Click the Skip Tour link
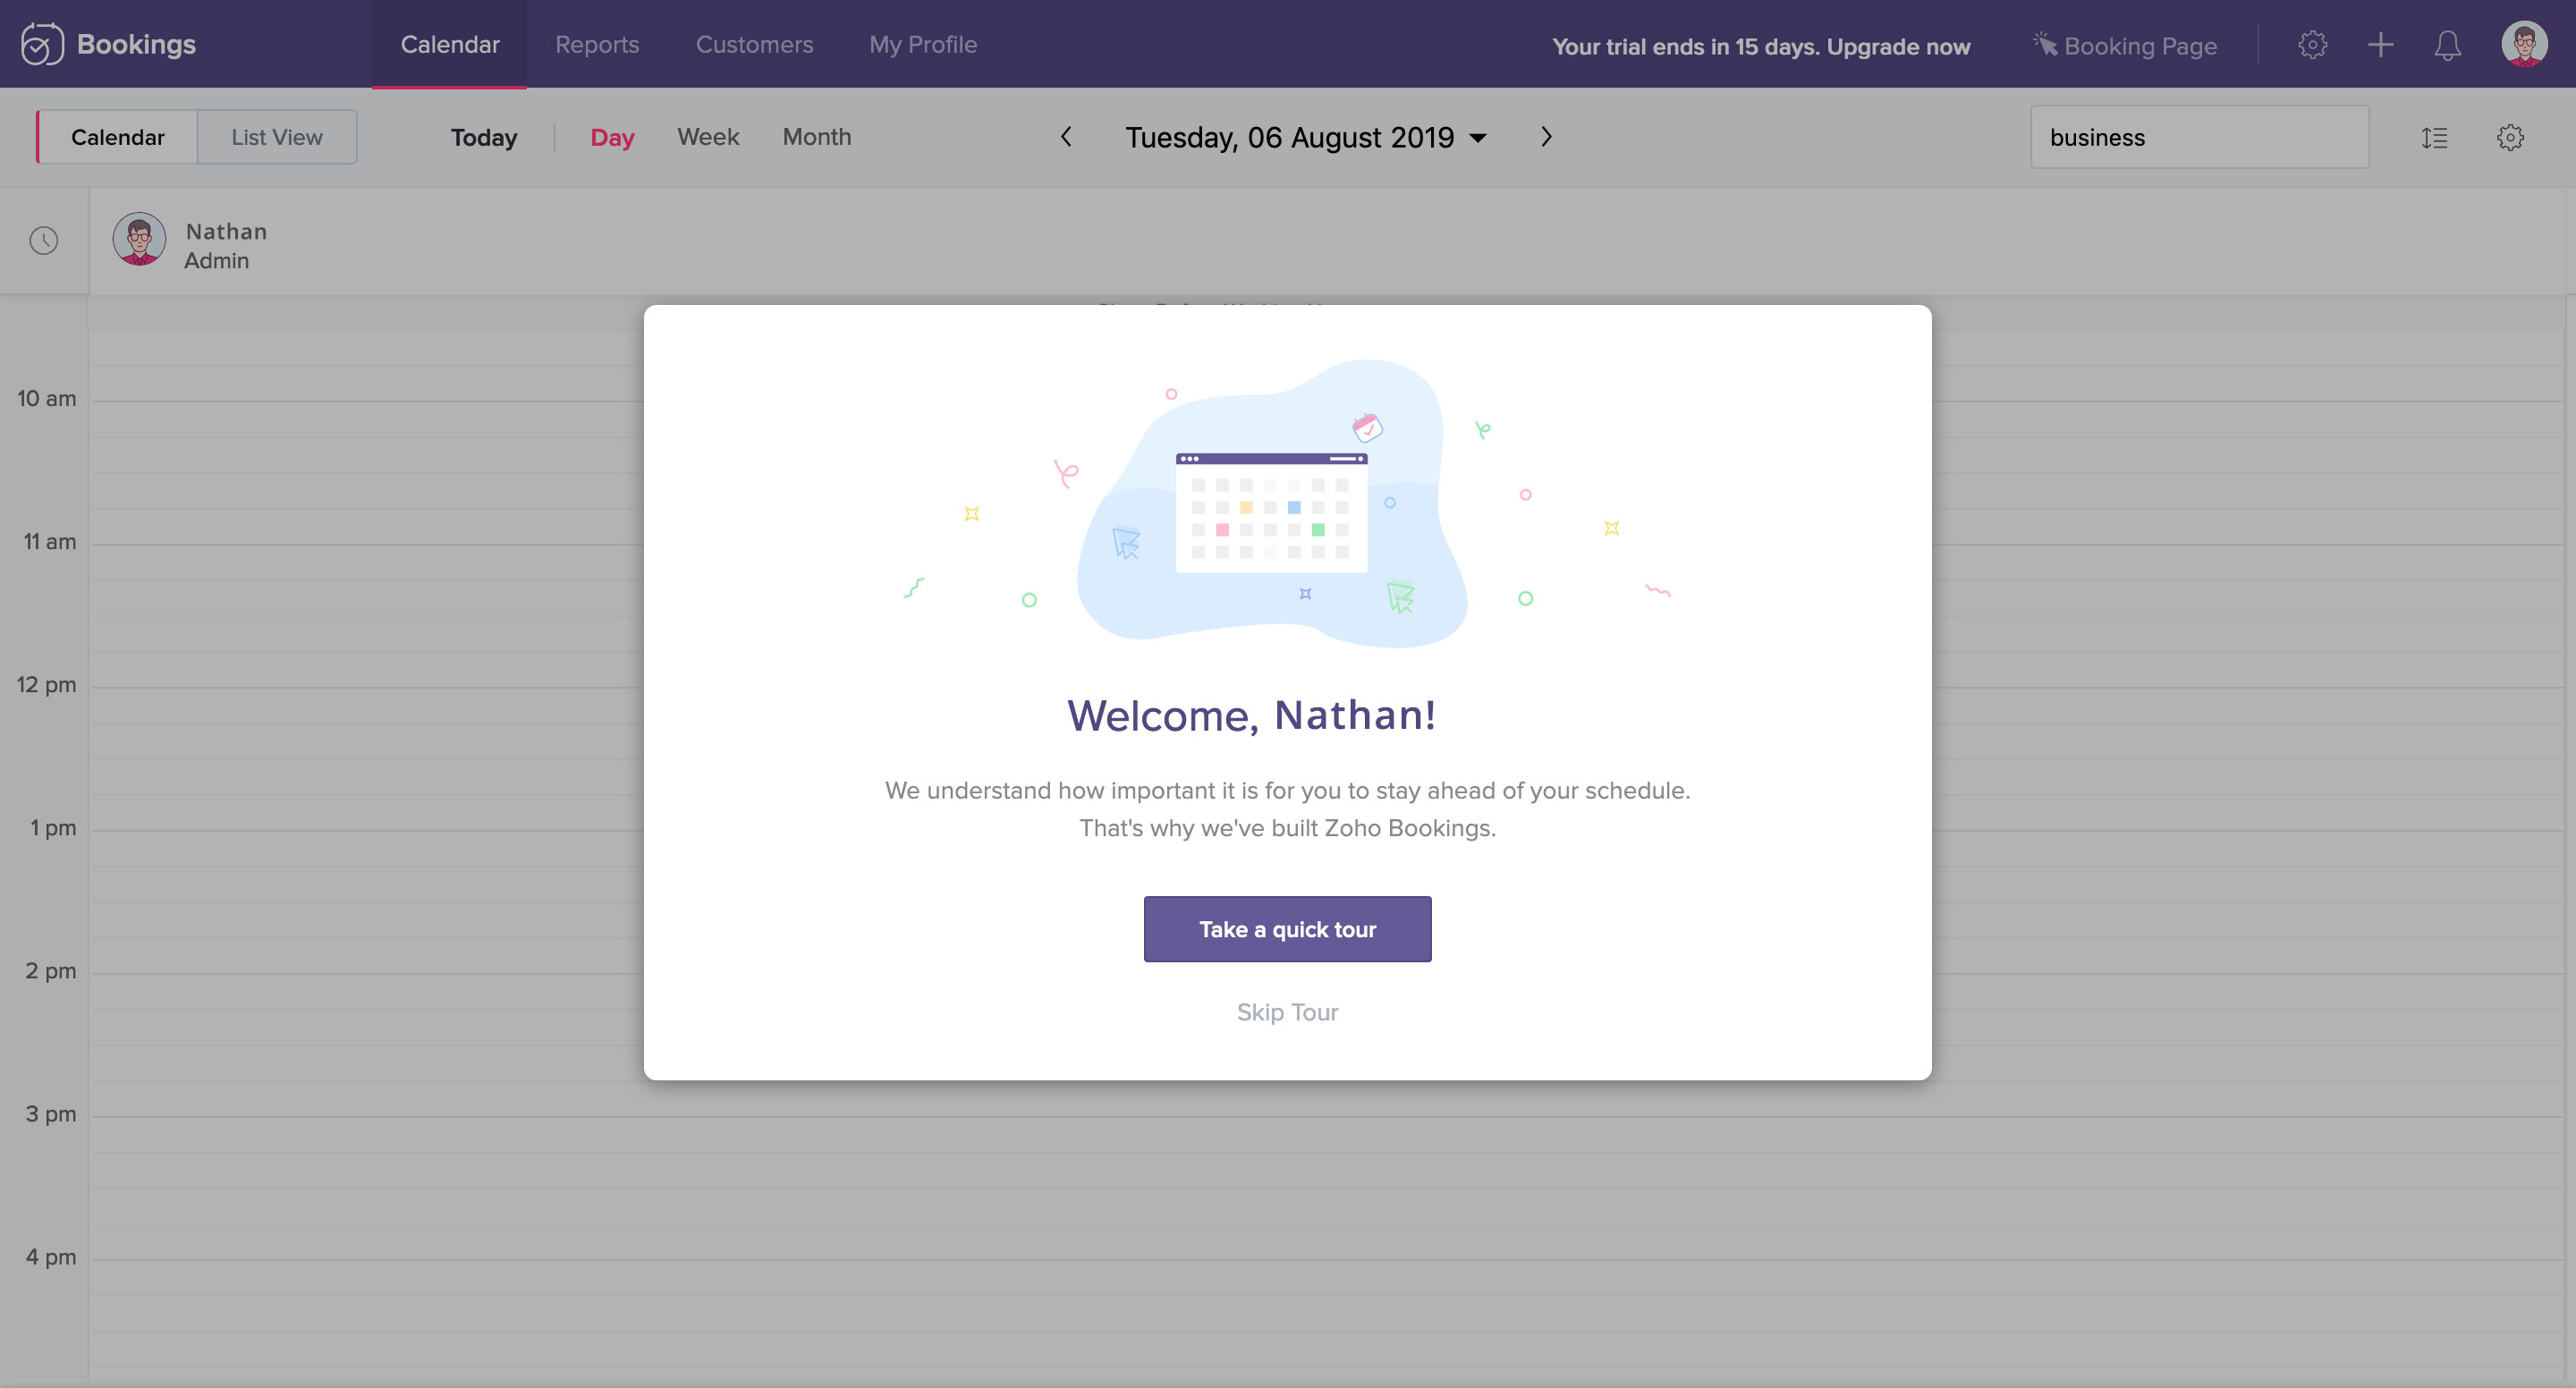Viewport: 2576px width, 1388px height. coord(1287,1012)
